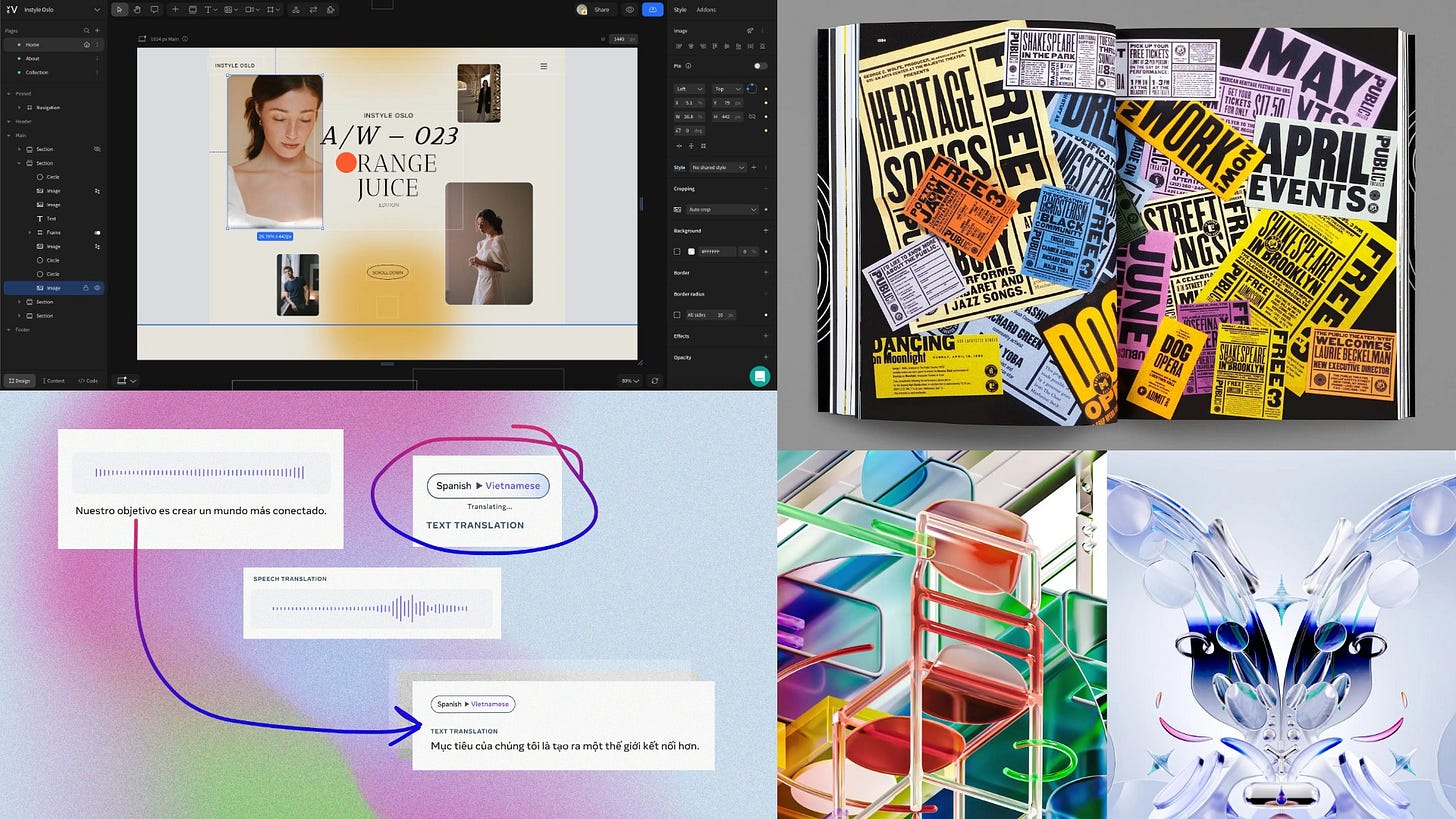Add a Background with its plus
Screen dimensions: 1456x819
click(766, 230)
